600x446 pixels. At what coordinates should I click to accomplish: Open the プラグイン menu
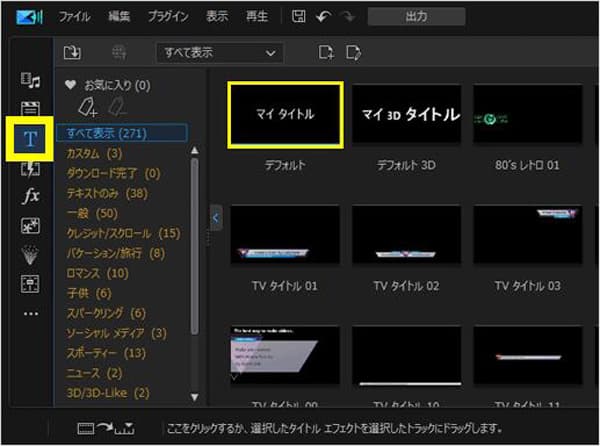click(x=168, y=16)
